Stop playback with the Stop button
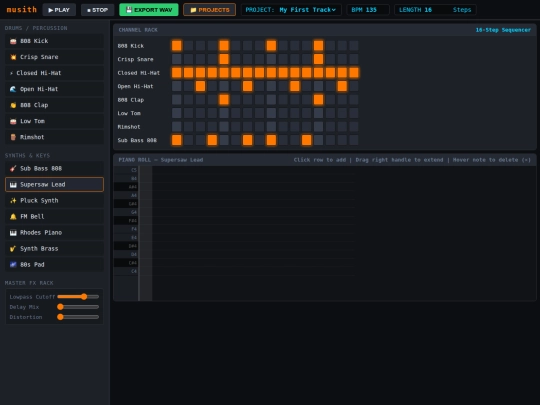 pos(97,10)
